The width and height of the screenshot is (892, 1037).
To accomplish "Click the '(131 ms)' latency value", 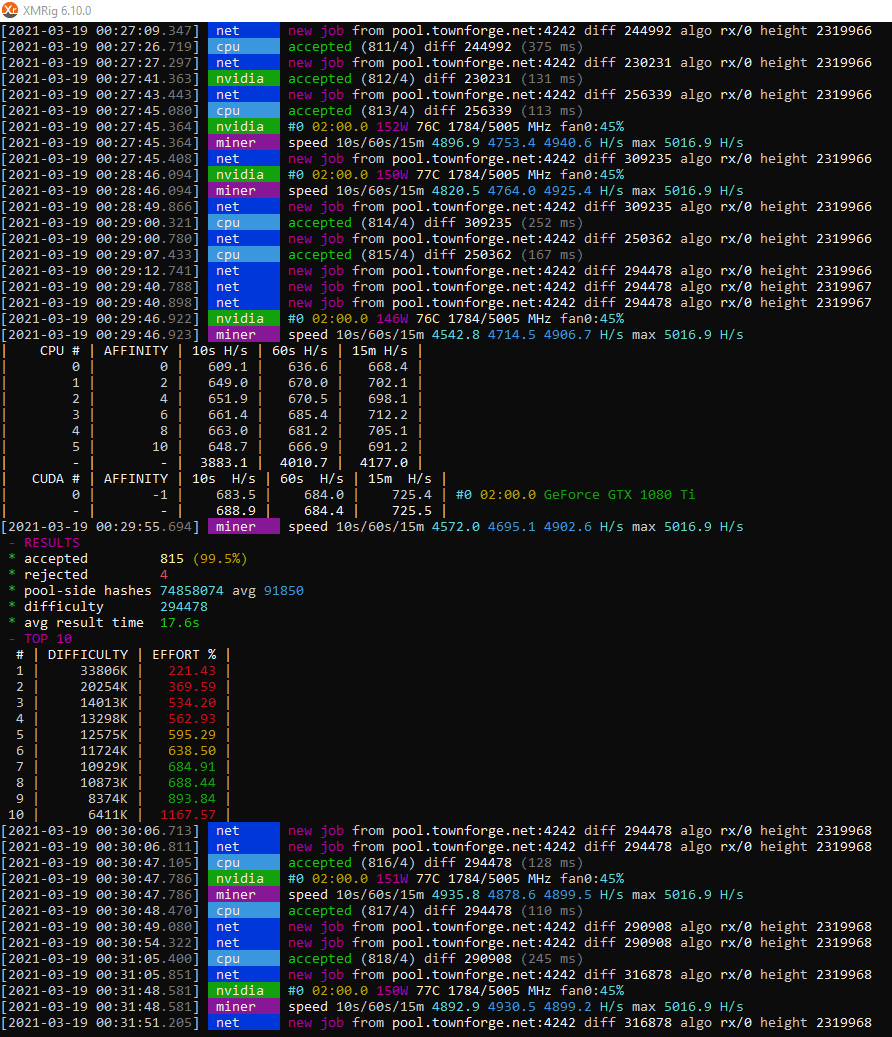I will coord(551,79).
